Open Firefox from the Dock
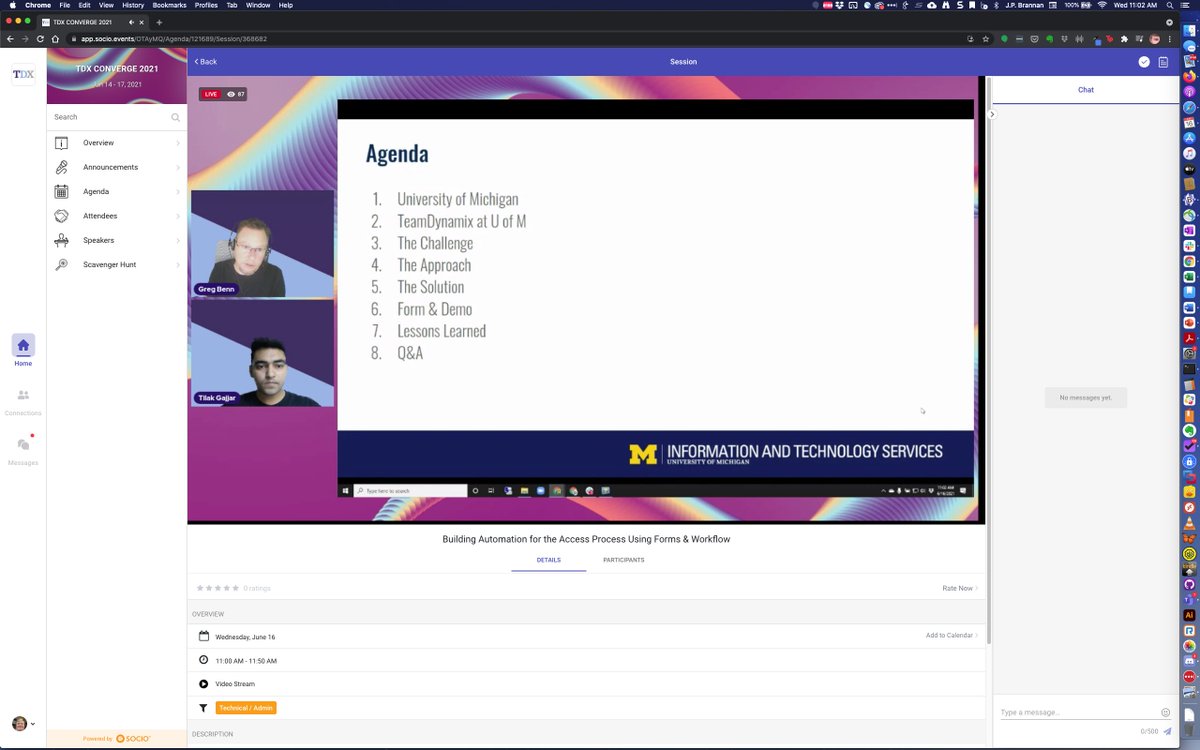 1190,76
